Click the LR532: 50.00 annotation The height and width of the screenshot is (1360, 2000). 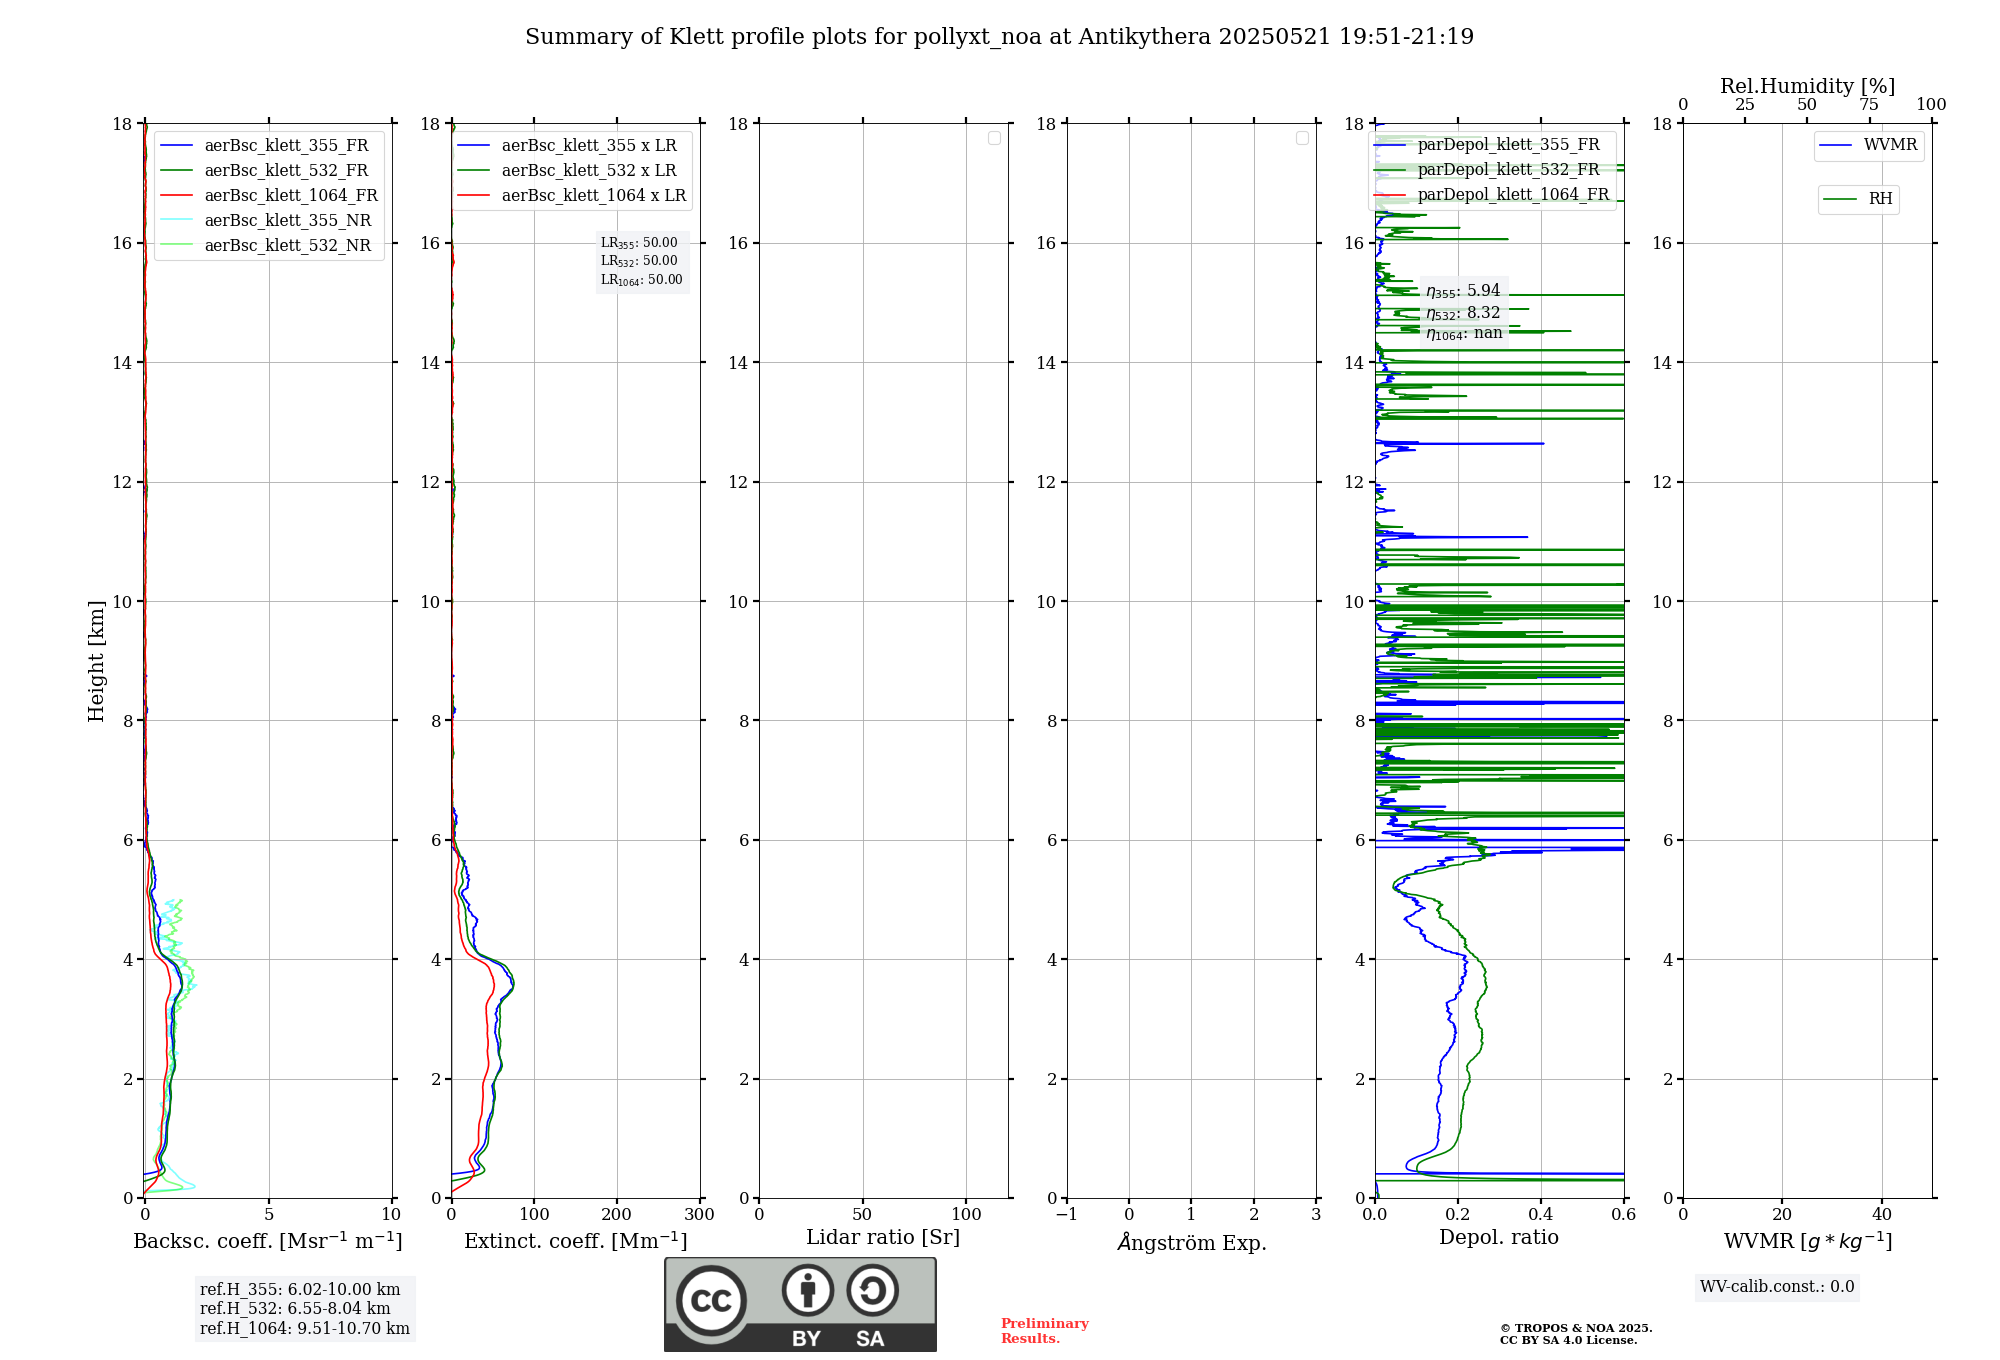(639, 261)
